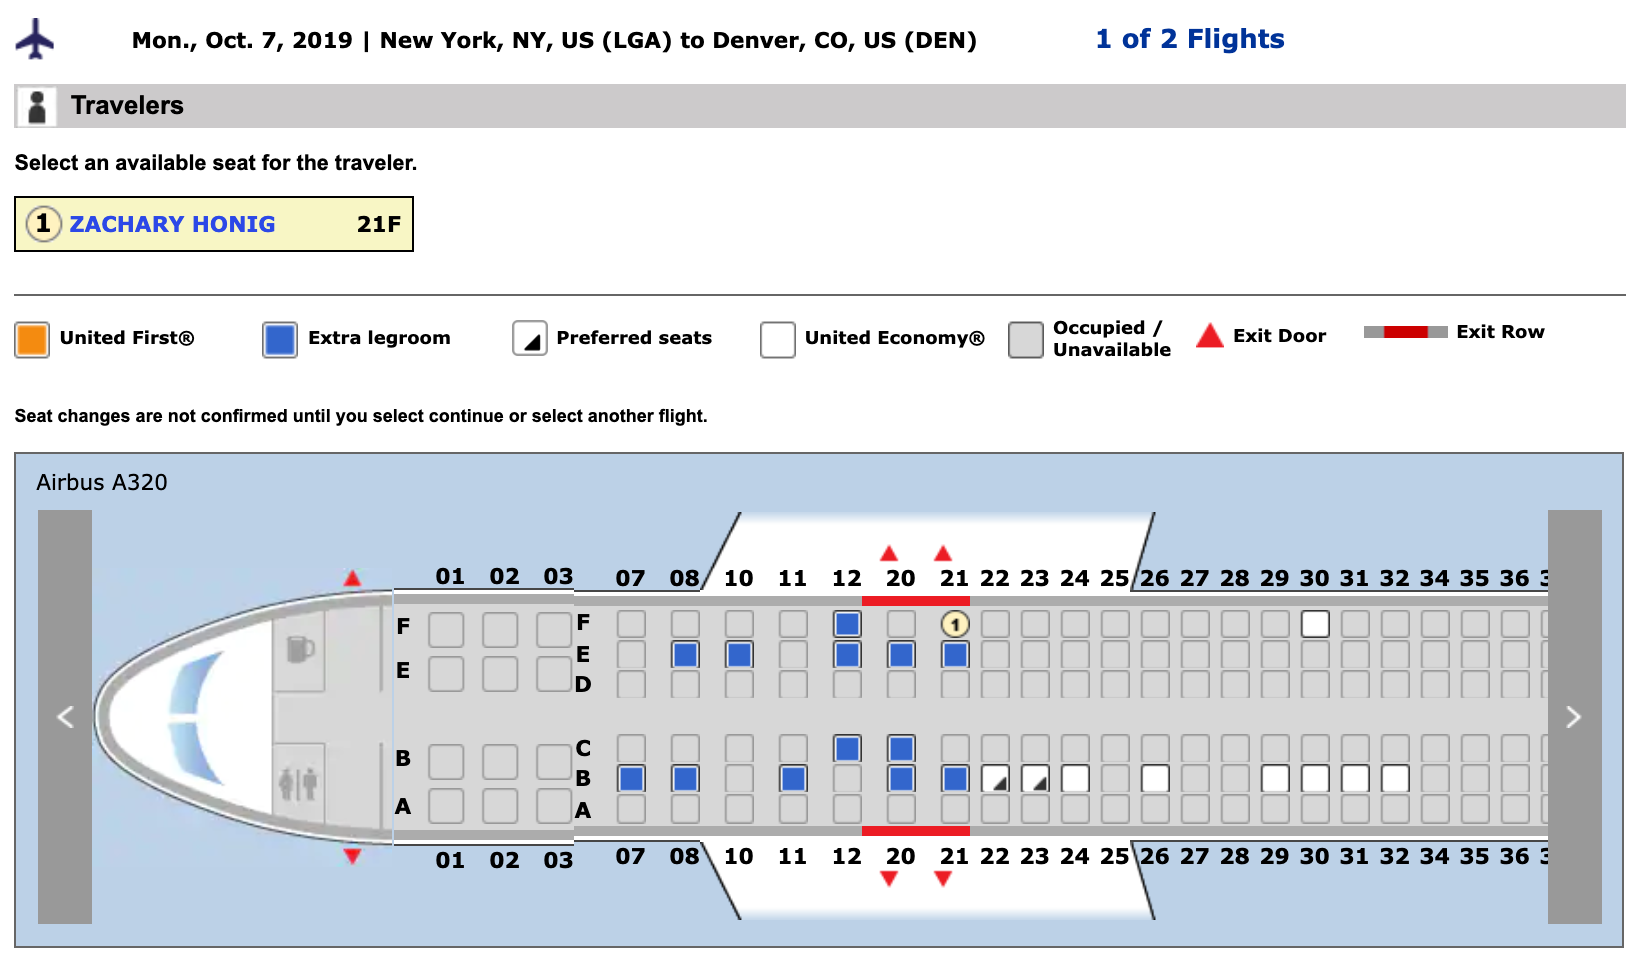Choose extra legroom seat 07B
This screenshot has height=960, width=1638.
[631, 779]
